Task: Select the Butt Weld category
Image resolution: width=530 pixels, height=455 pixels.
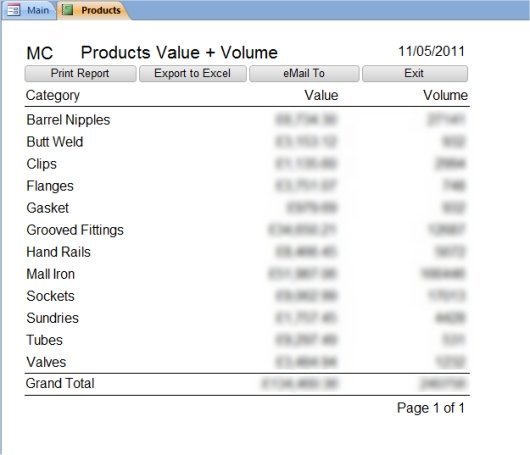Action: tap(55, 142)
